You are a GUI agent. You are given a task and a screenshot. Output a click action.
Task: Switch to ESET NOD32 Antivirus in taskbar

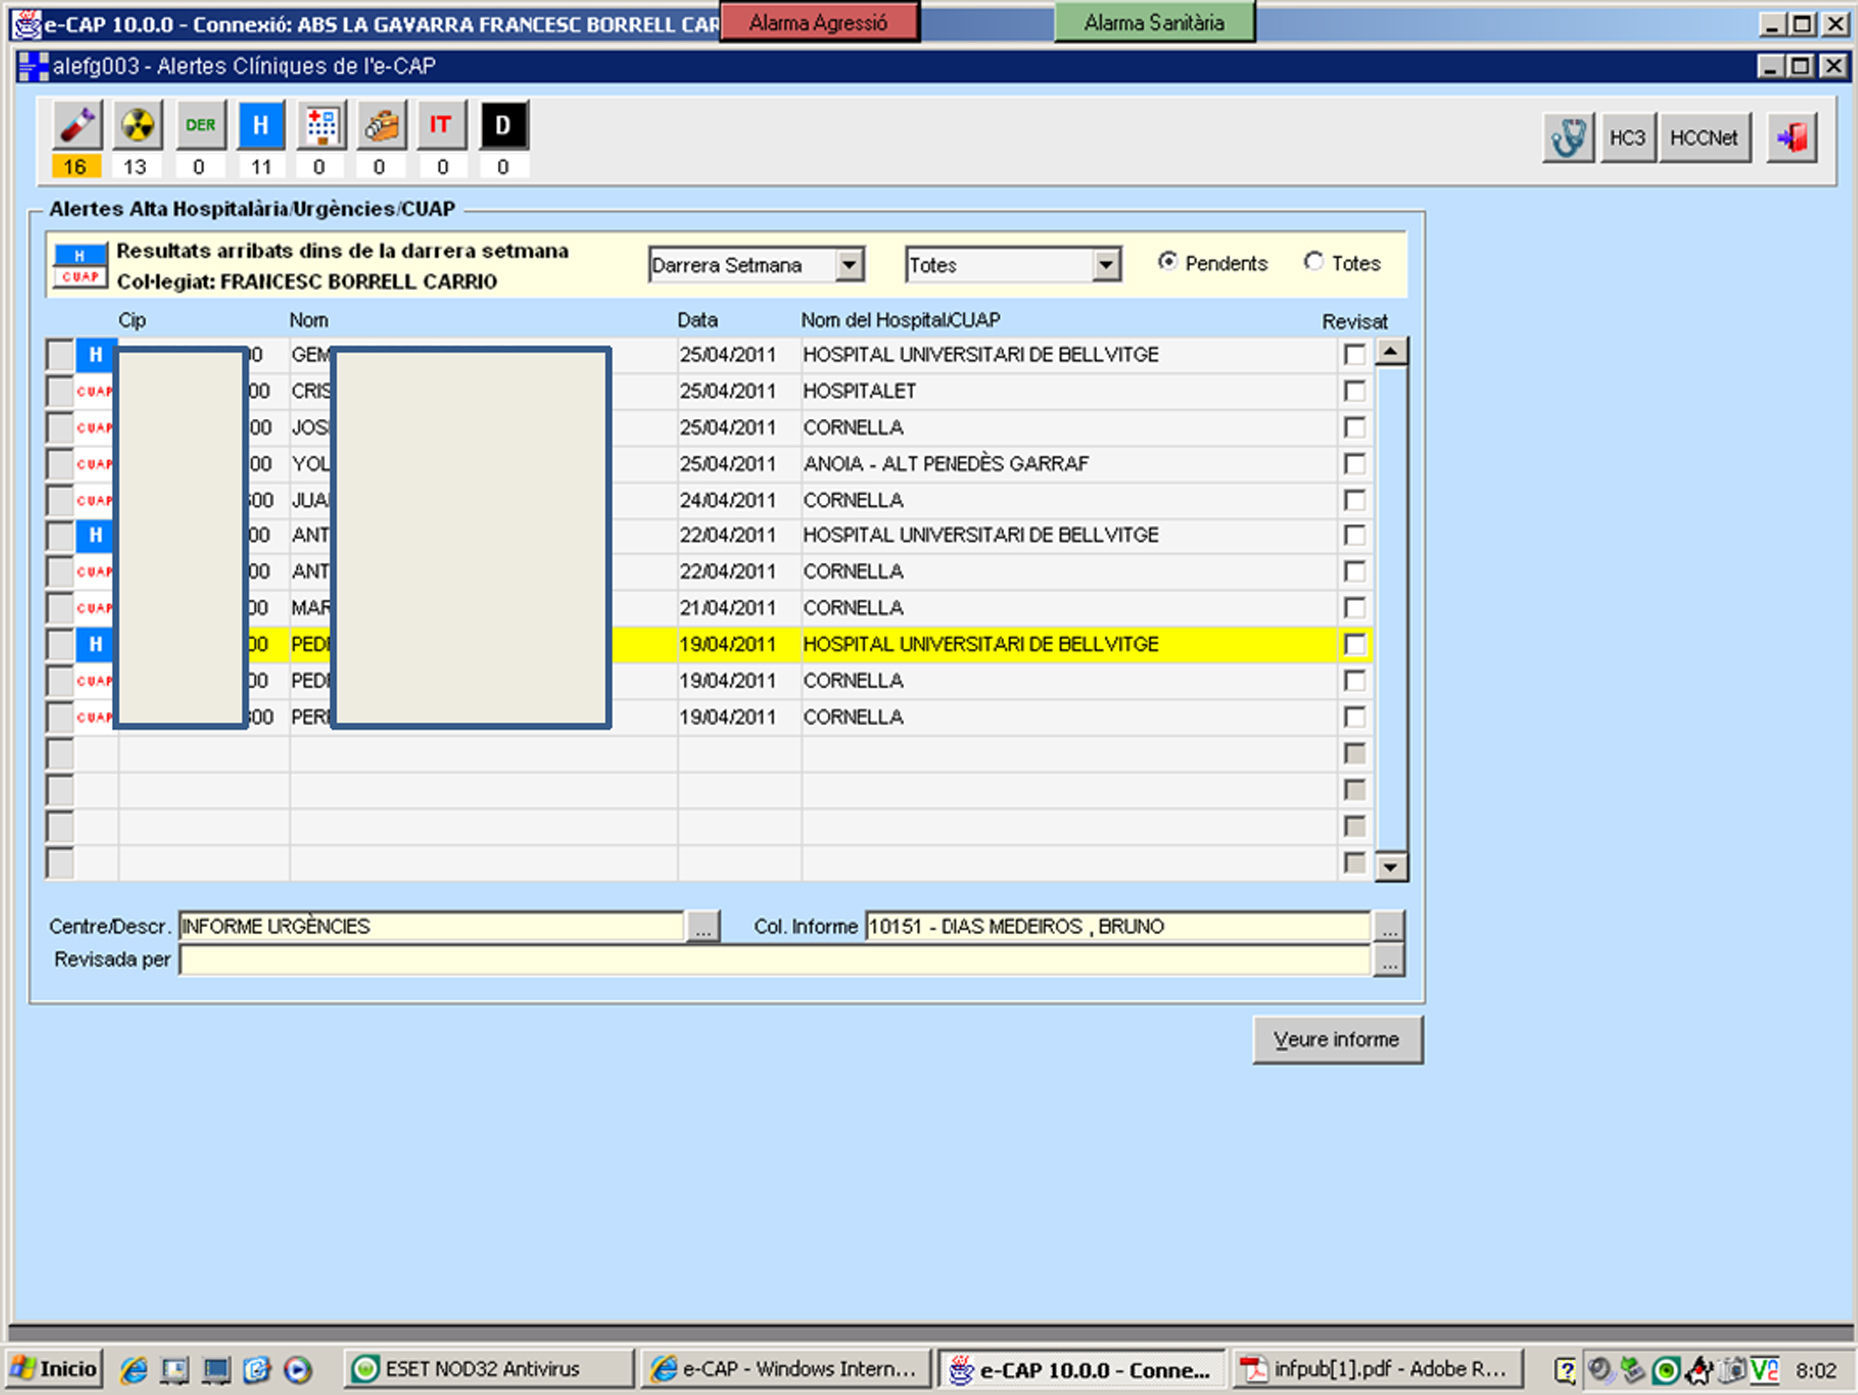point(485,1369)
